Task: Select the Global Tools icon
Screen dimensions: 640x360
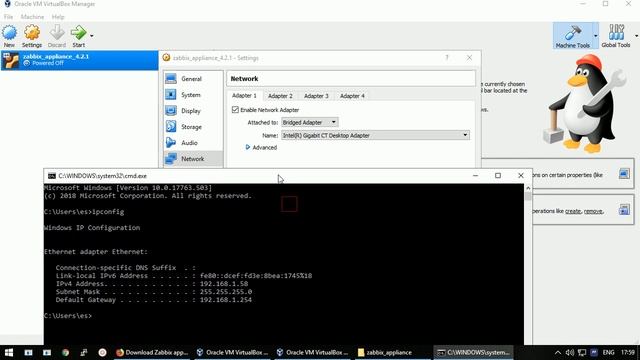Action: click(616, 36)
